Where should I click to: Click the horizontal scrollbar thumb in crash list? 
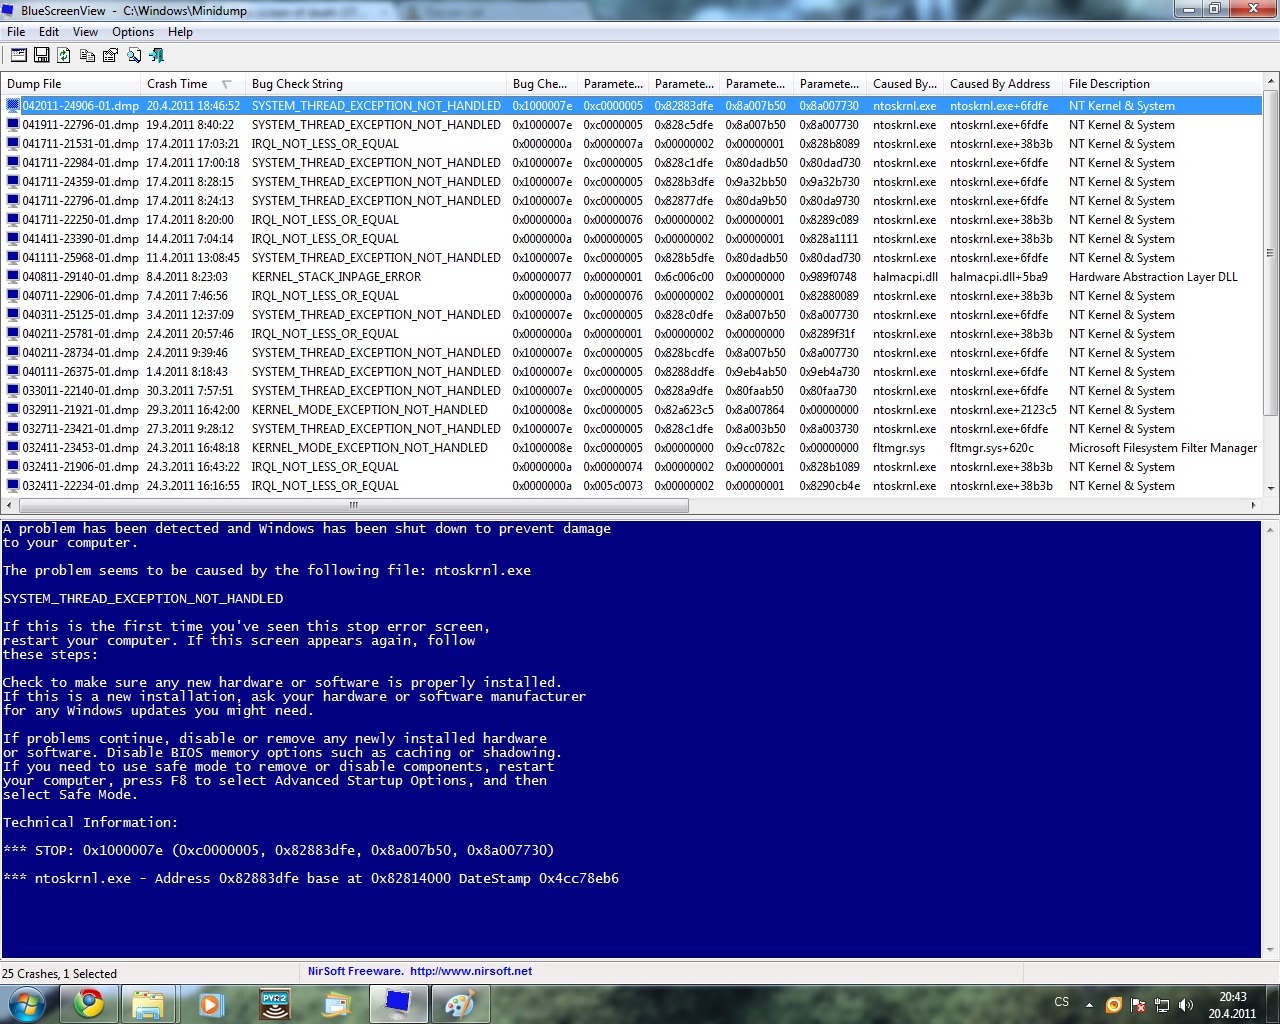353,505
